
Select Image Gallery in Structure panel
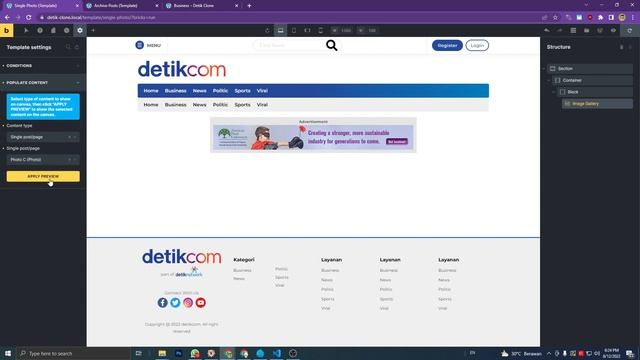(x=597, y=104)
